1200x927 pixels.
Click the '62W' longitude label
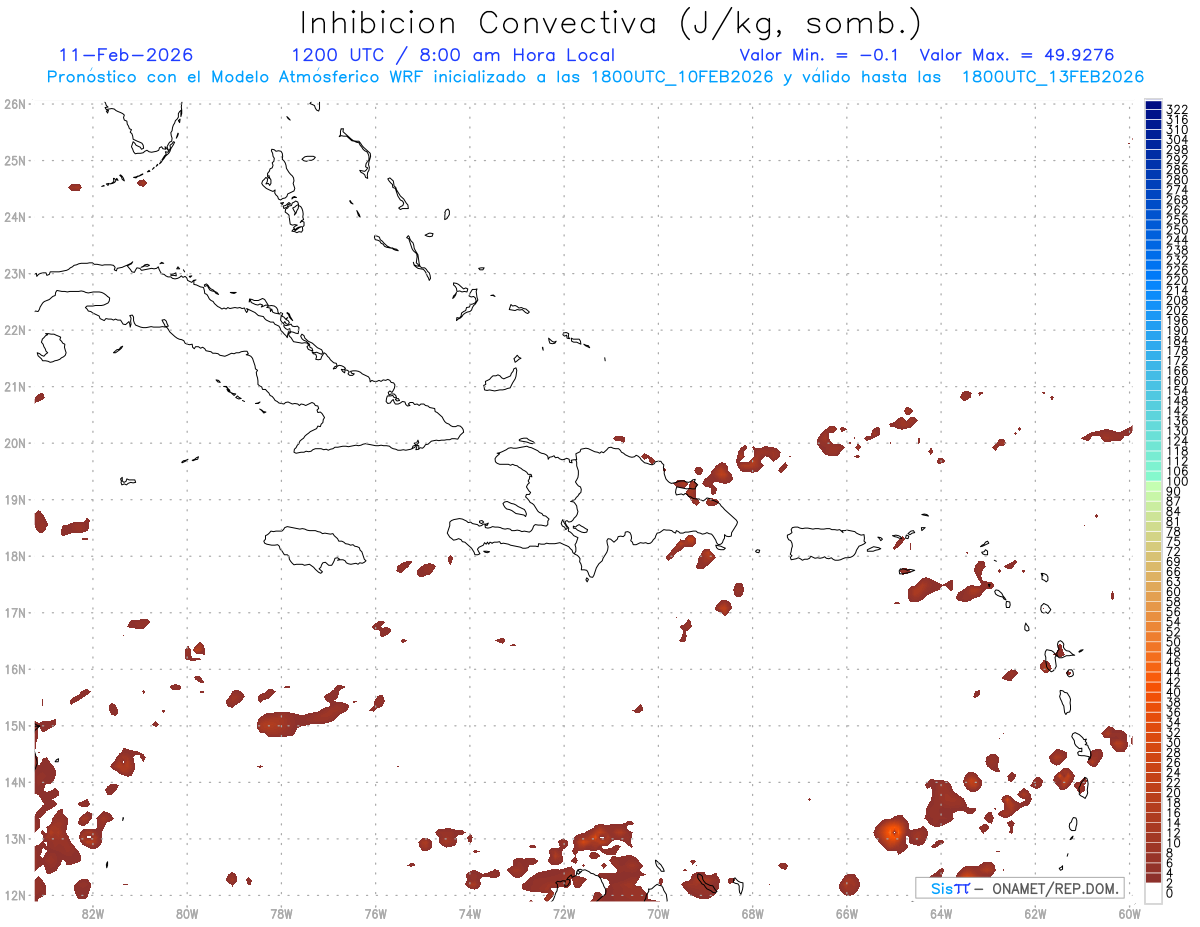pyautogui.click(x=1035, y=913)
